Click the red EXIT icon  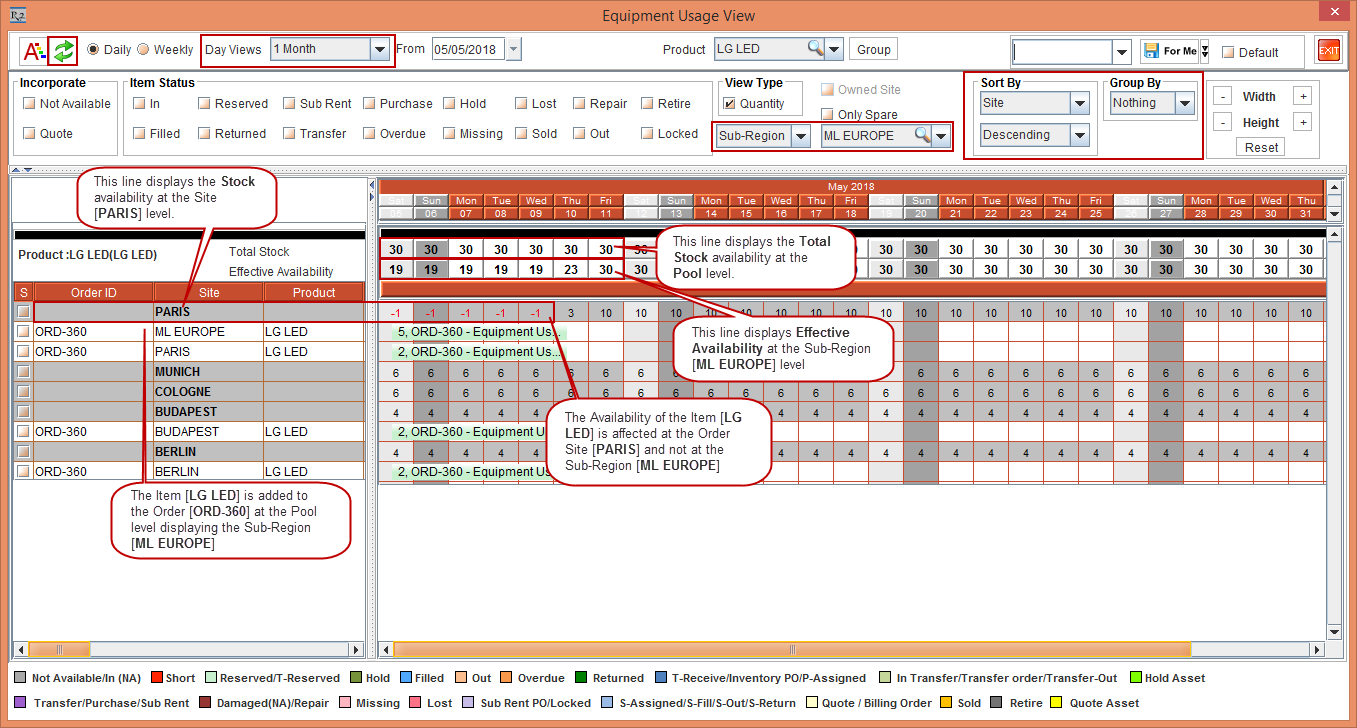[1328, 51]
